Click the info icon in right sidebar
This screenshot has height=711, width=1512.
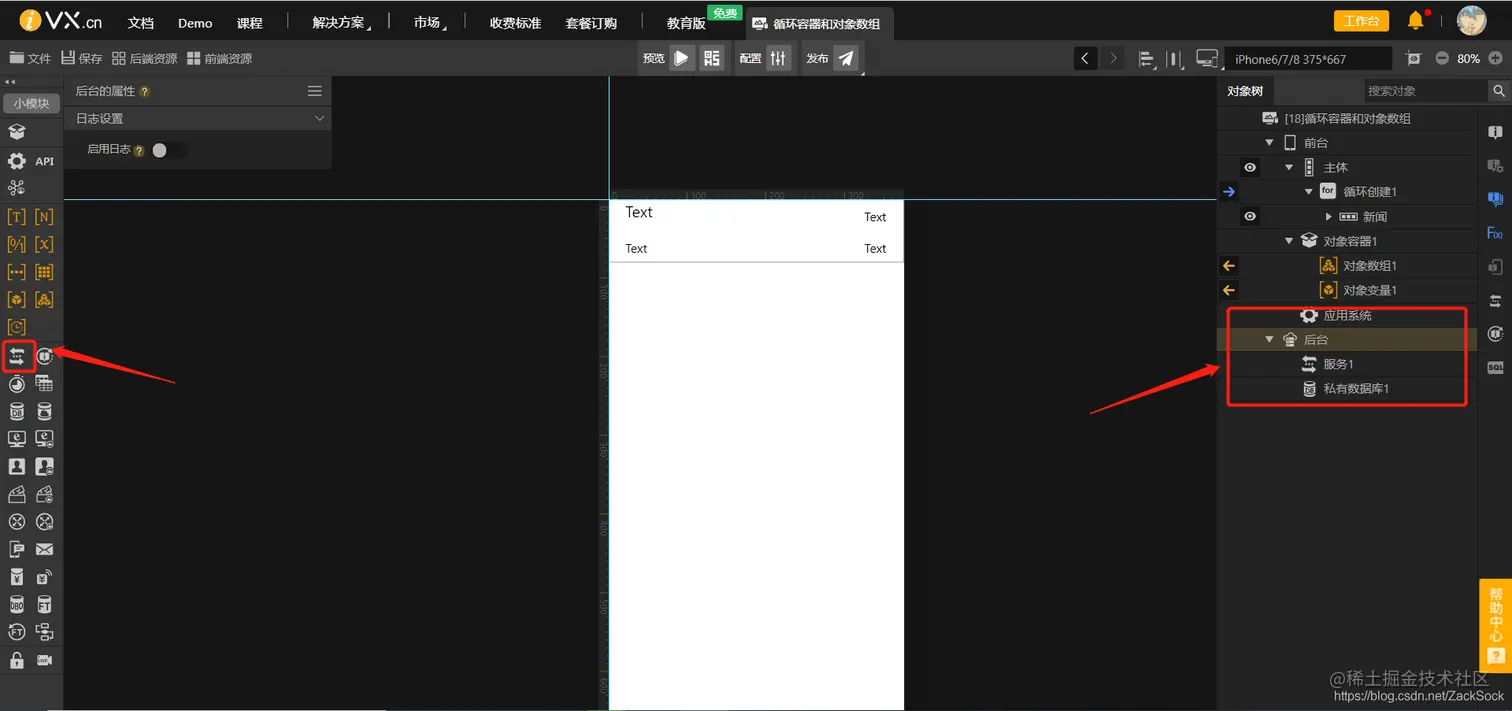(1495, 132)
